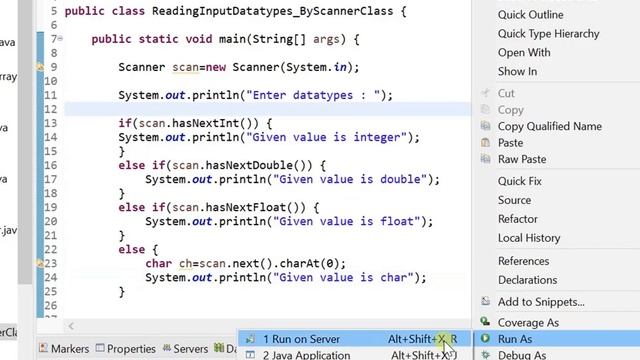This screenshot has width=640, height=360.
Task: Click the horizontal scrollbar left arrow
Action: (71, 326)
